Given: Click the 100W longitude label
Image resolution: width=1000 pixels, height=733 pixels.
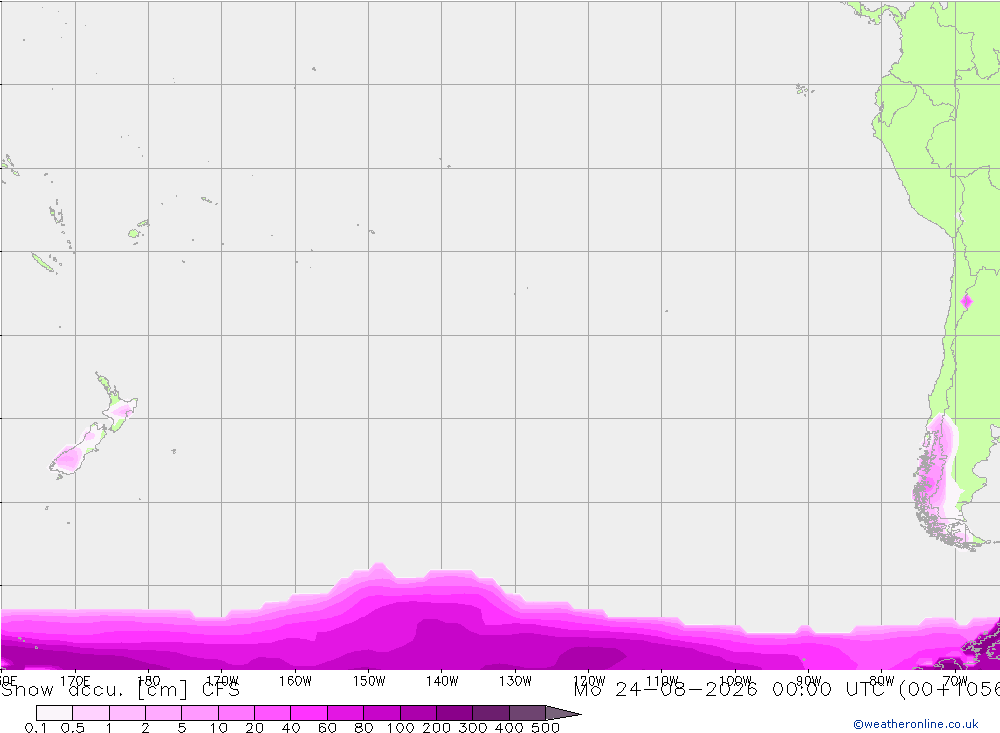Looking at the screenshot, I should (735, 681).
